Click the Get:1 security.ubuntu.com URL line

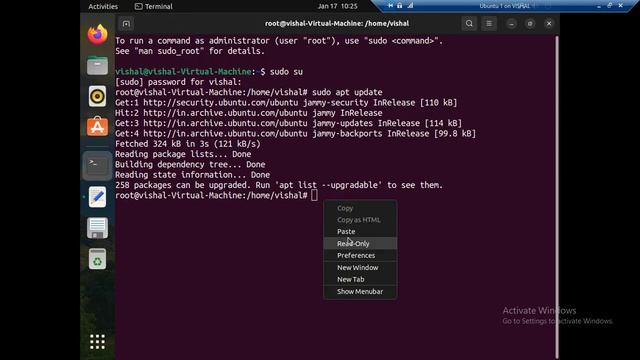tap(286, 102)
